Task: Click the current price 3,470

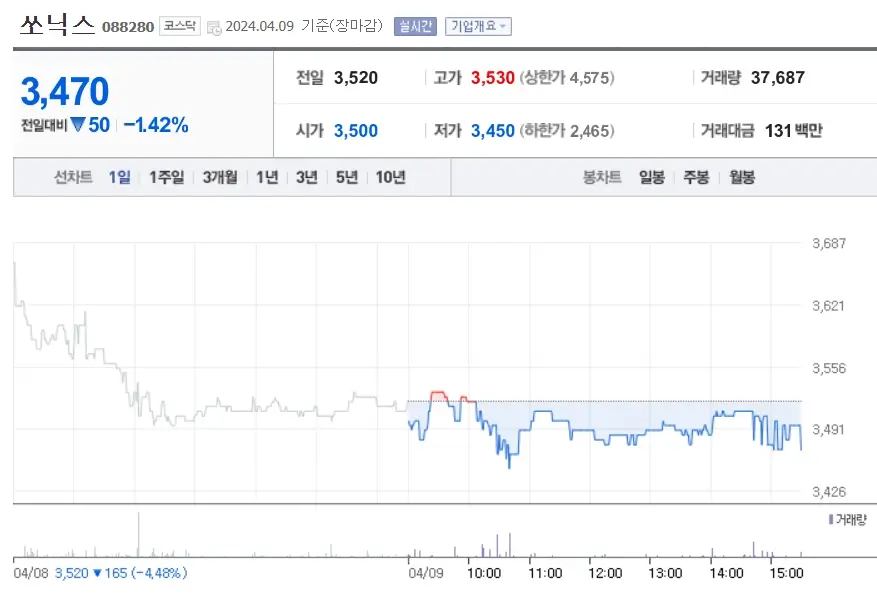Action: pos(65,91)
